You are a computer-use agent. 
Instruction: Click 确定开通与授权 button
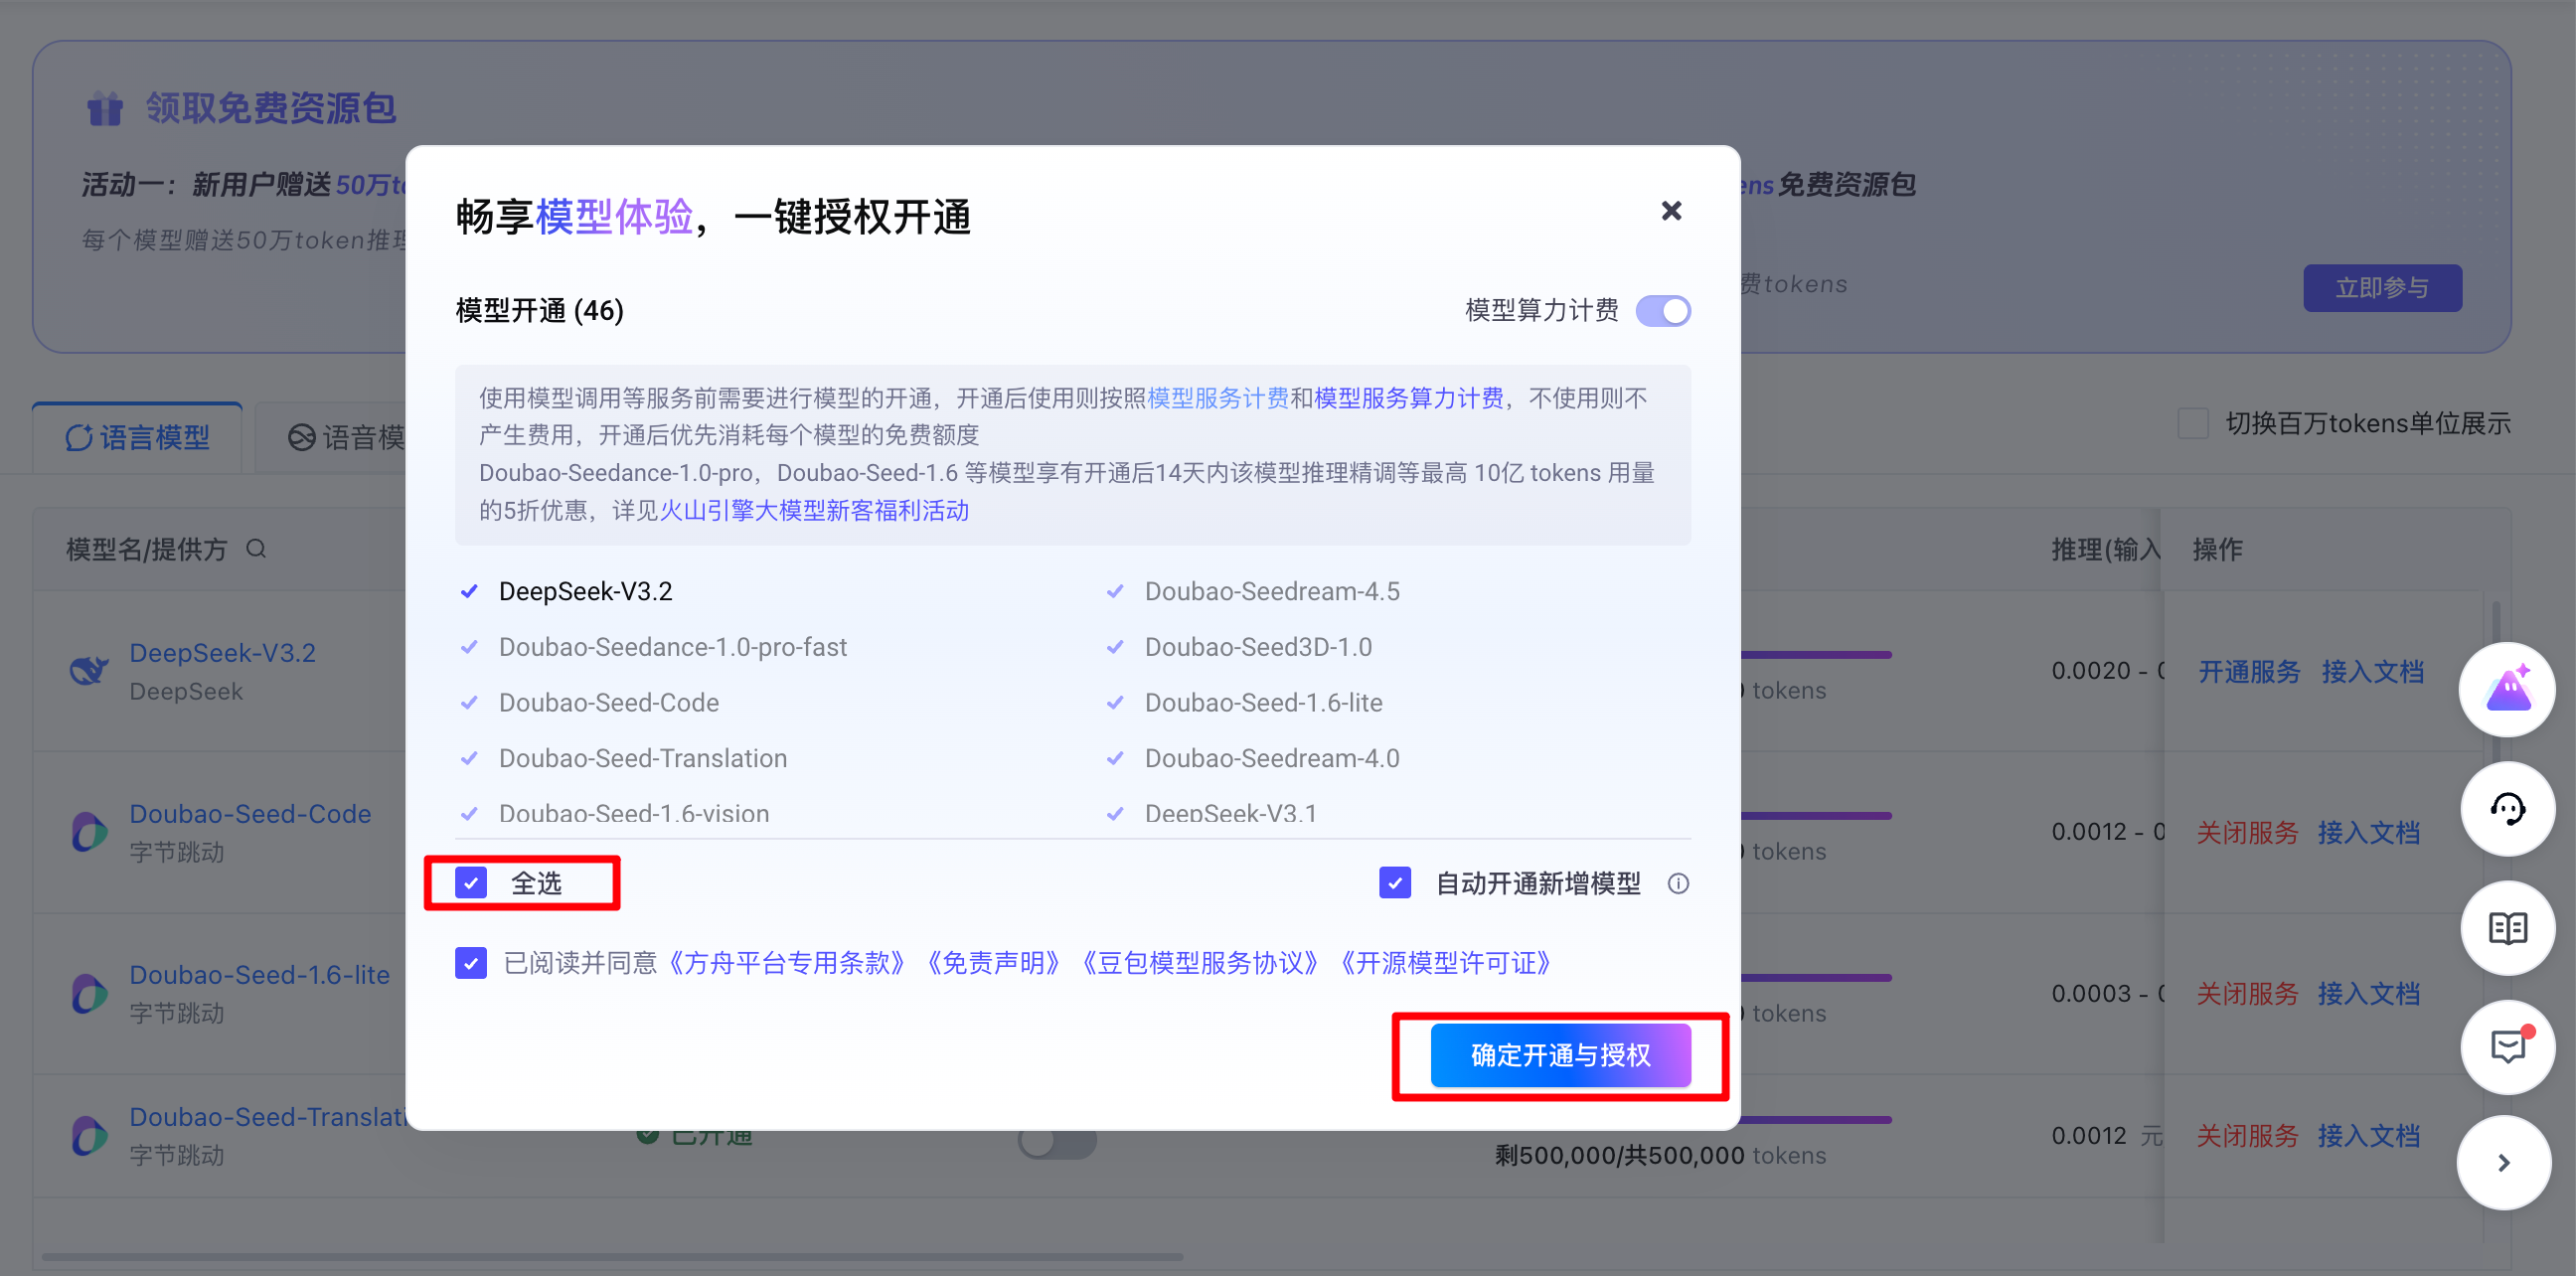point(1560,1055)
